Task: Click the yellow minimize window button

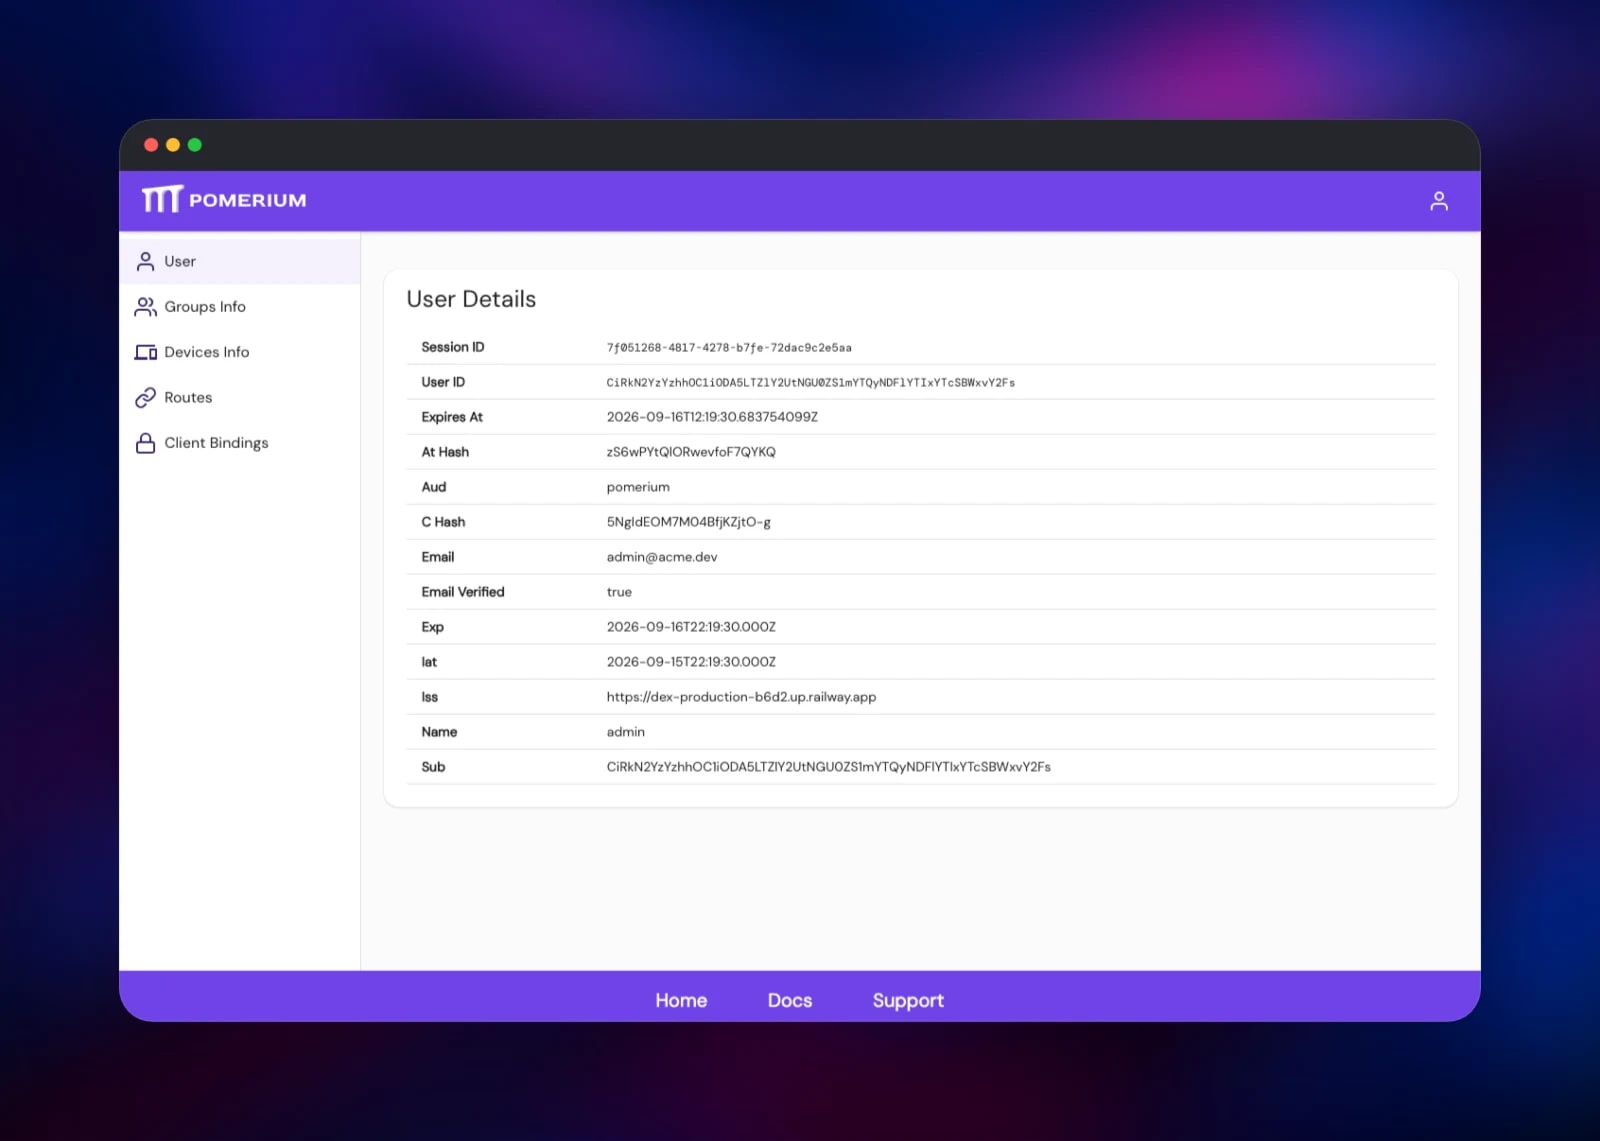Action: click(173, 145)
